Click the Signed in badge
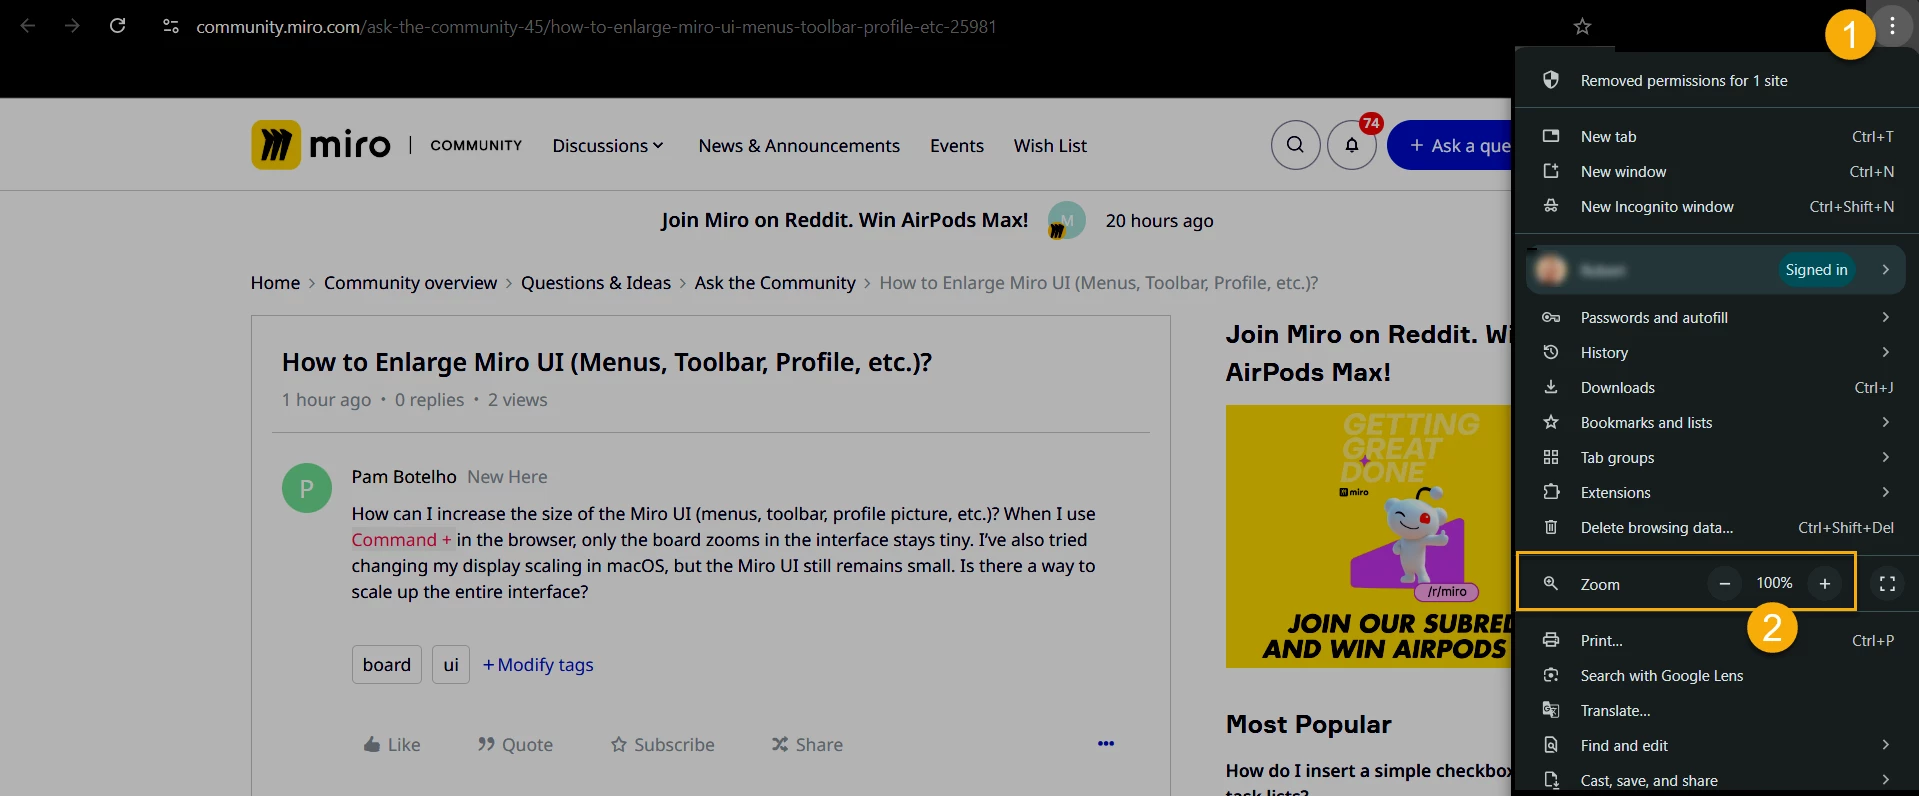1919x796 pixels. (x=1816, y=270)
